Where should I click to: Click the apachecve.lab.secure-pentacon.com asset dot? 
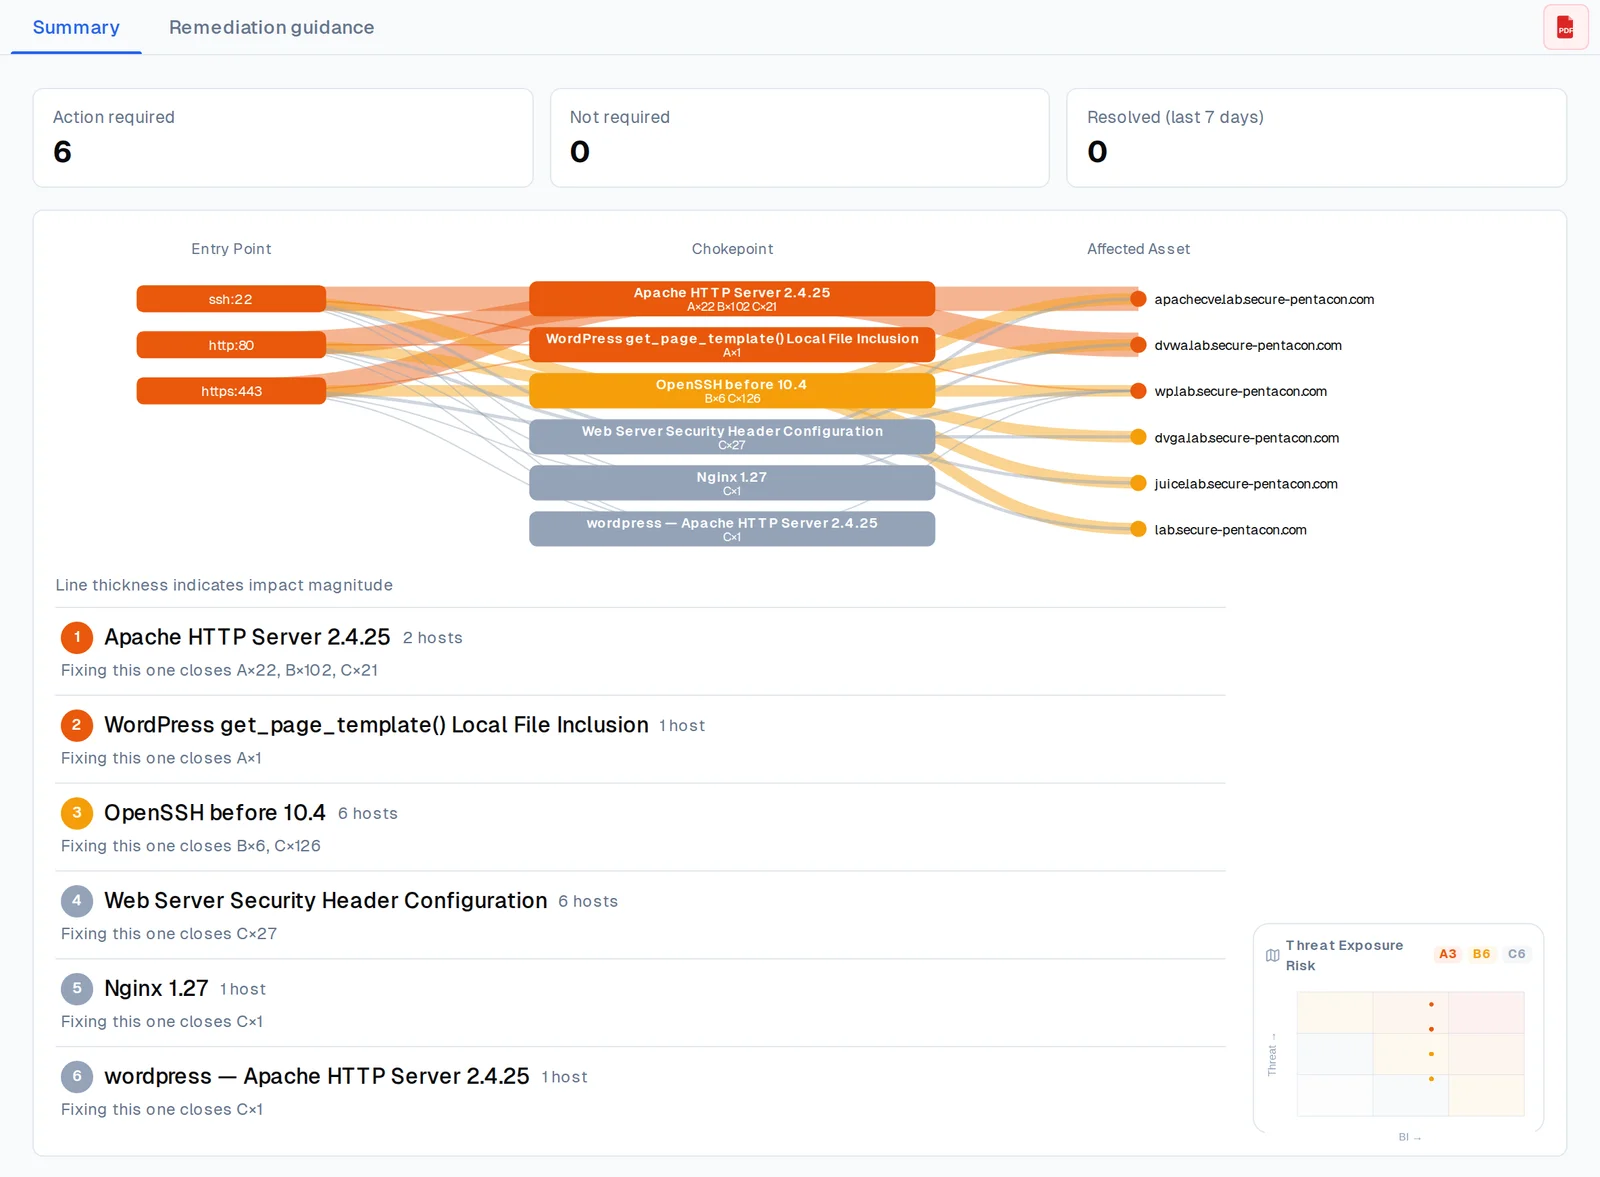(x=1138, y=299)
